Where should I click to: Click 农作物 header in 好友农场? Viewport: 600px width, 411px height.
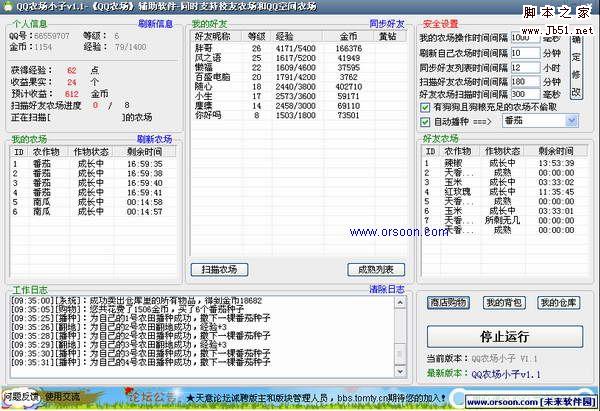(458, 151)
